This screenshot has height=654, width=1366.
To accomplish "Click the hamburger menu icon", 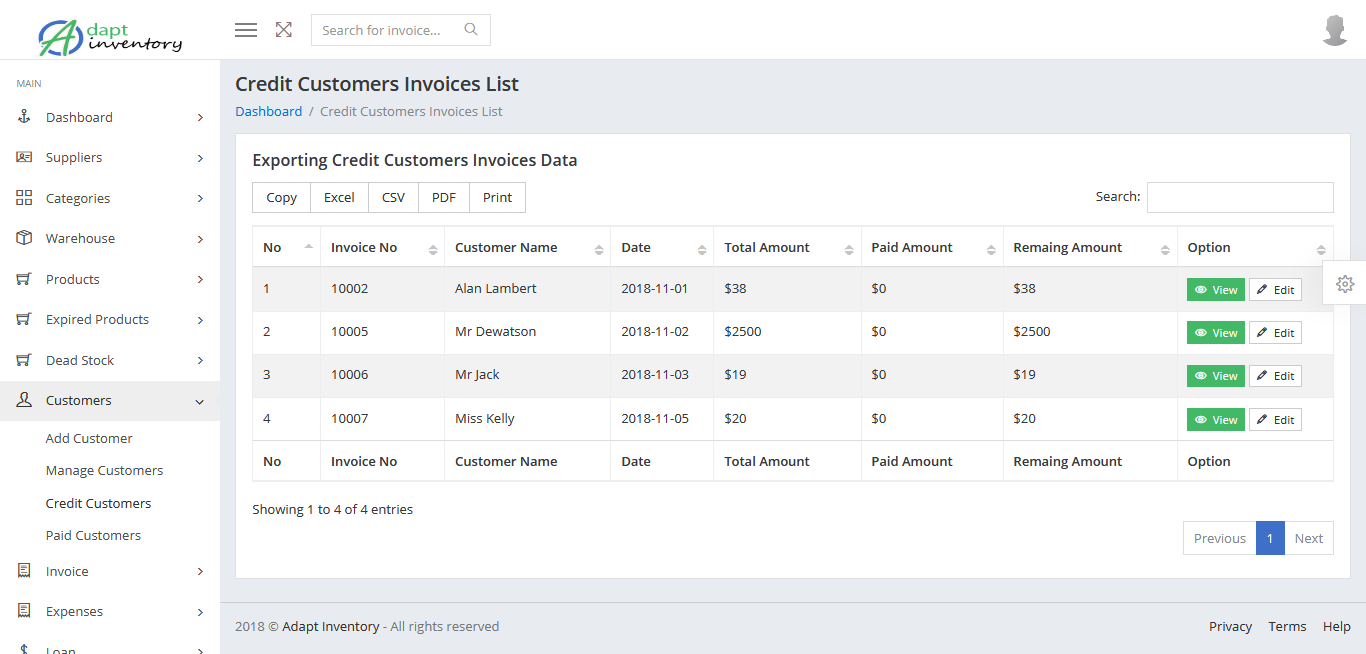I will [246, 30].
